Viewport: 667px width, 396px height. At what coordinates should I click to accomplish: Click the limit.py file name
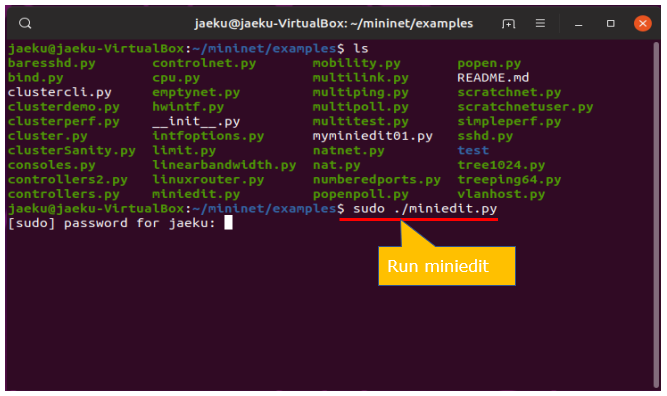coord(184,150)
